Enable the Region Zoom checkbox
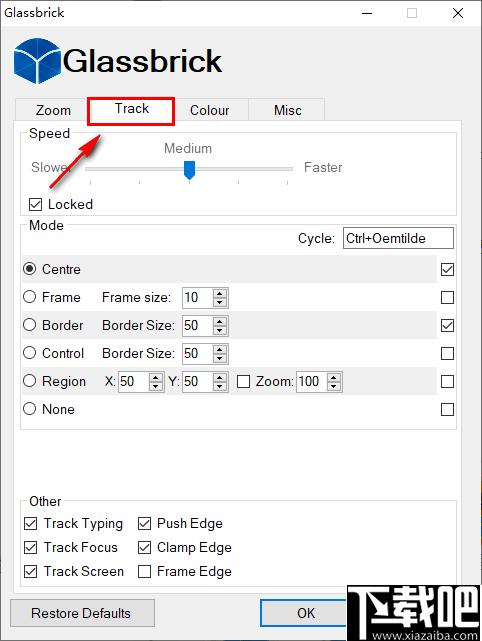 pyautogui.click(x=244, y=381)
